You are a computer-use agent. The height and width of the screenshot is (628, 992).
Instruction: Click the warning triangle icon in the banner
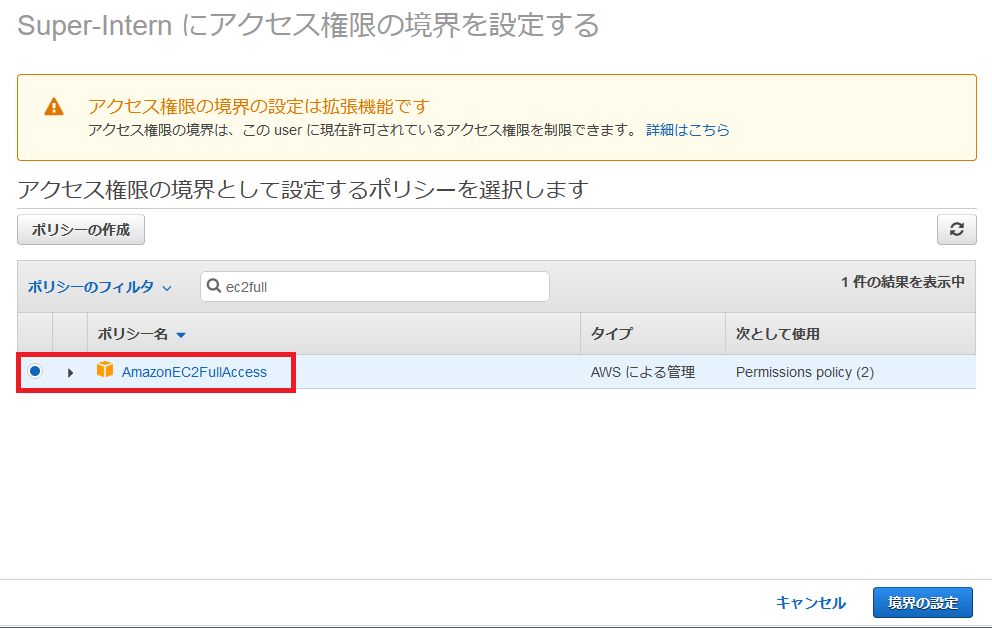point(54,107)
